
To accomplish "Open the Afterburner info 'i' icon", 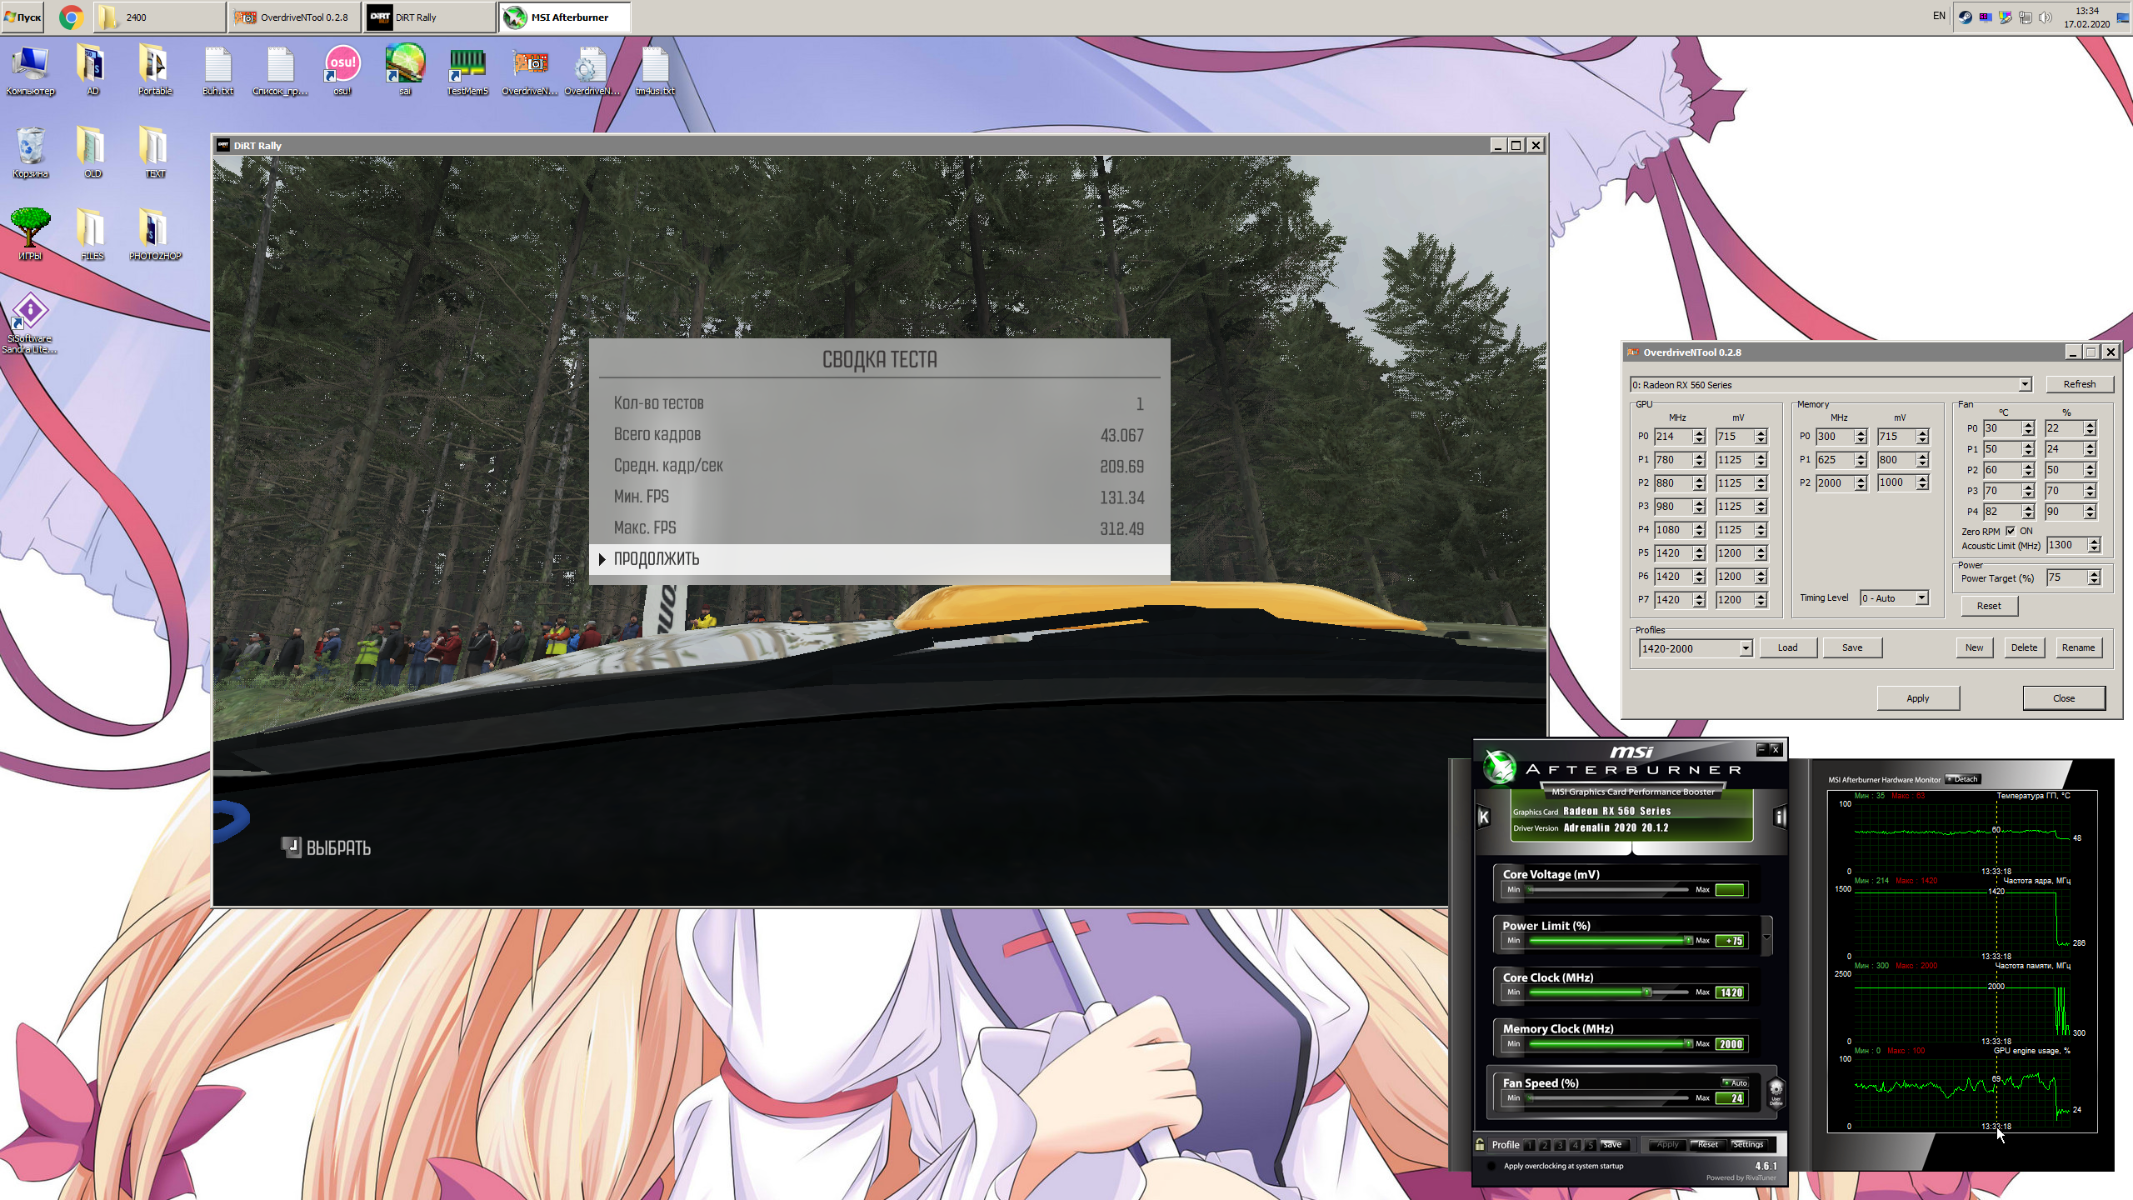I will [x=1779, y=817].
